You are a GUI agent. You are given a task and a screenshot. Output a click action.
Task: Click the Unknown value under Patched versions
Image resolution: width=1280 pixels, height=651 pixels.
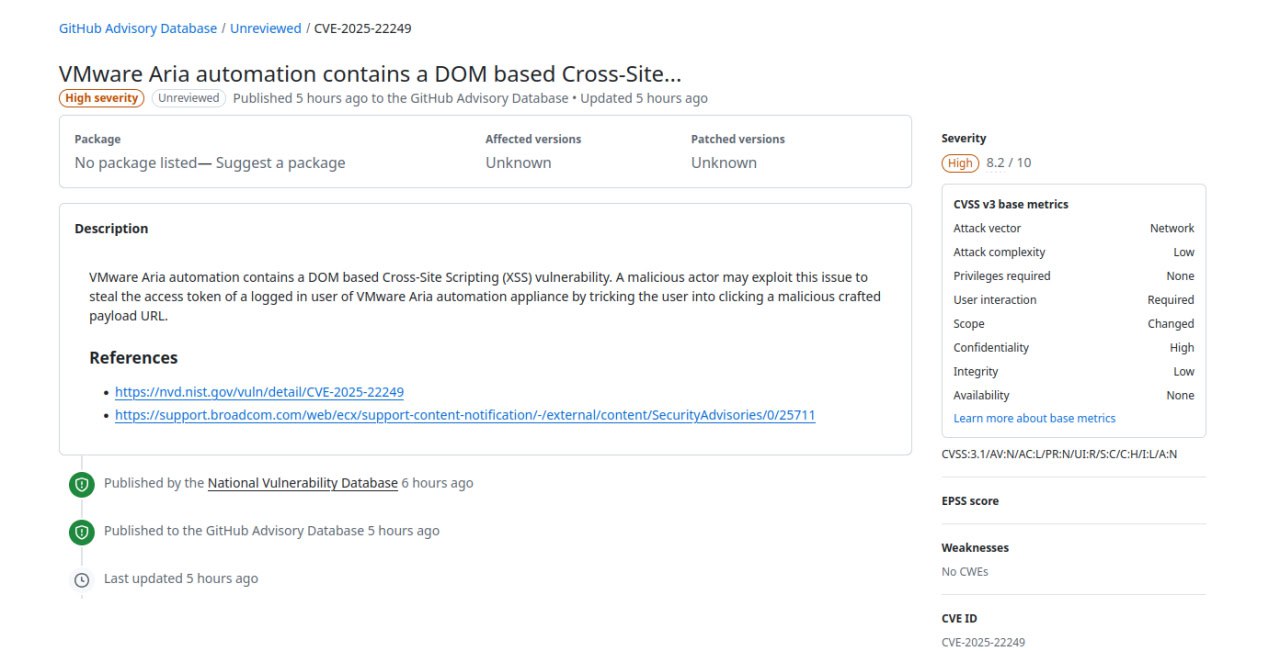pos(724,163)
